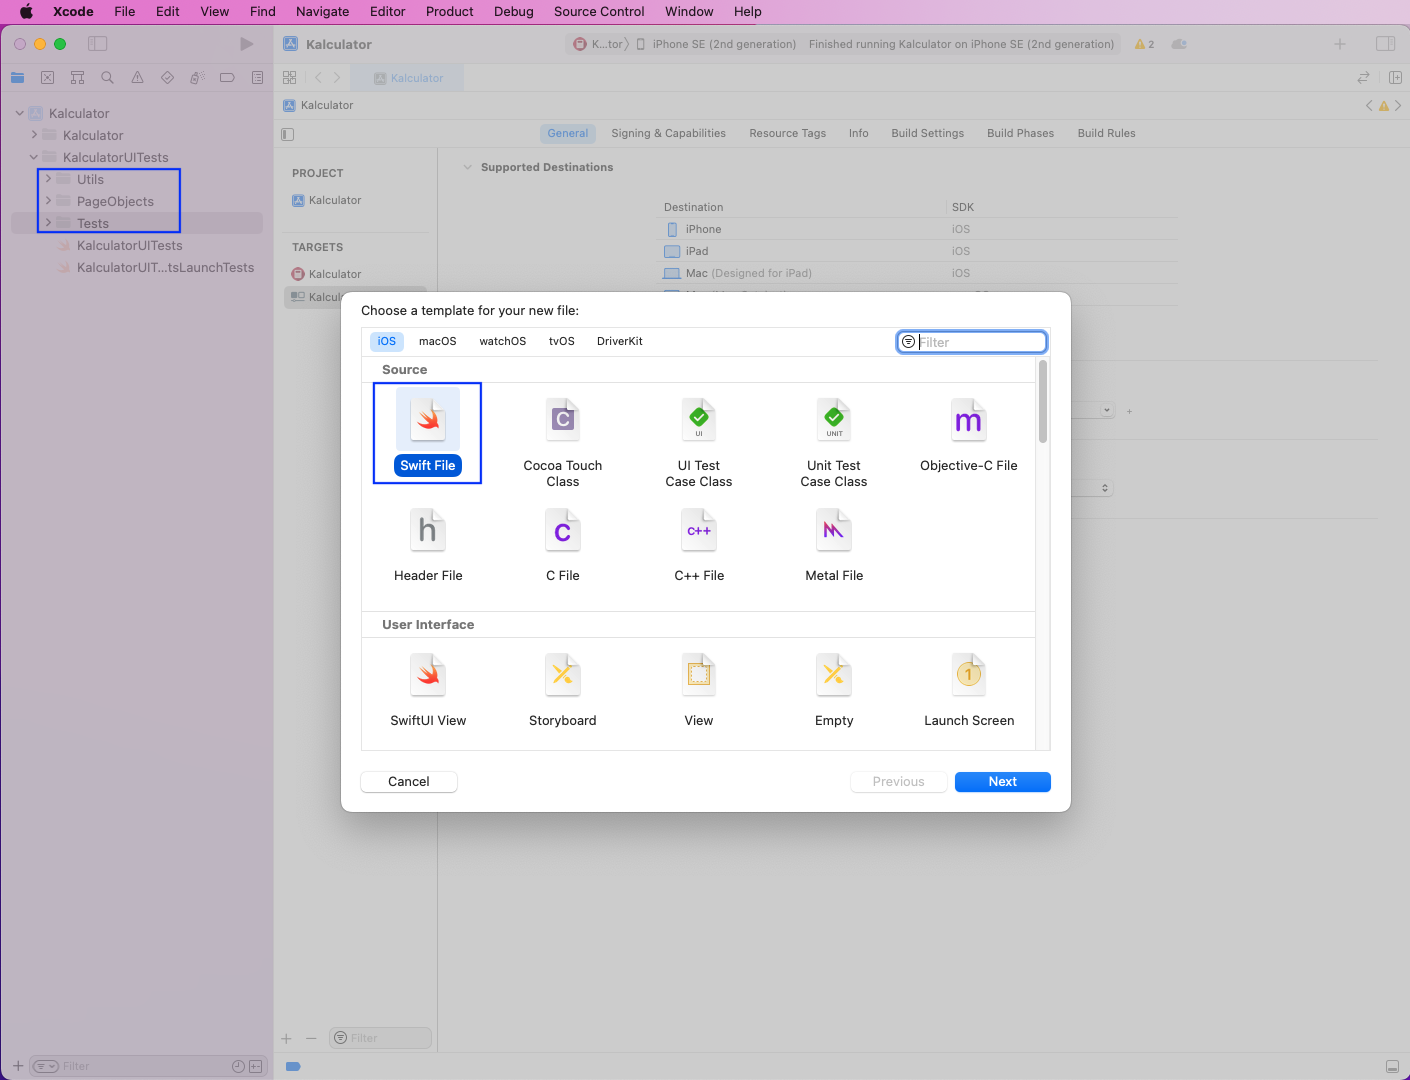Expand the Kalculator subfolder
This screenshot has width=1410, height=1080.
(34, 135)
